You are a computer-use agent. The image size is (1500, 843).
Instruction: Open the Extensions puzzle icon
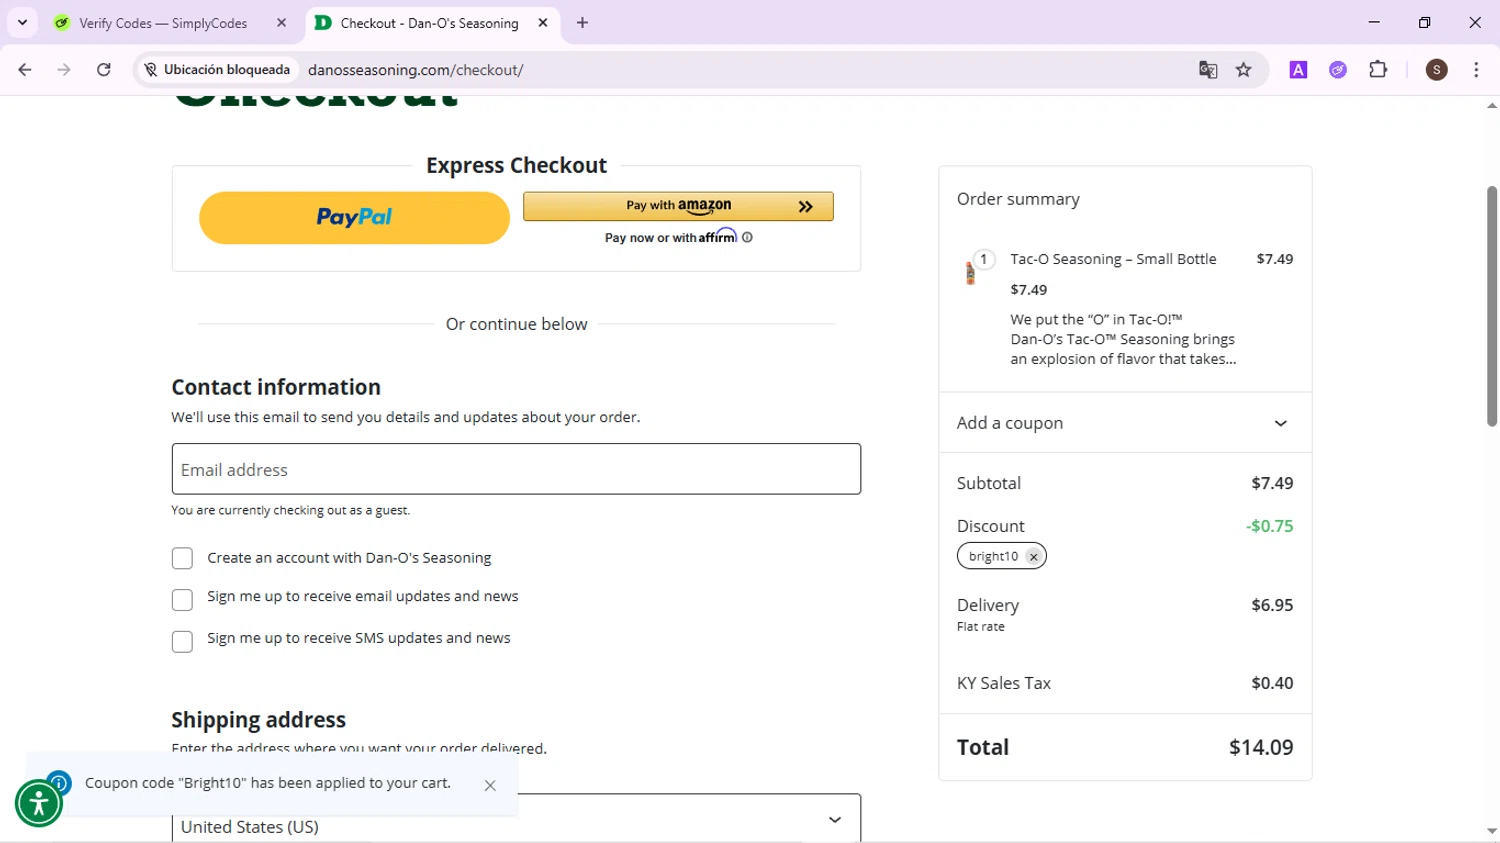(1378, 70)
